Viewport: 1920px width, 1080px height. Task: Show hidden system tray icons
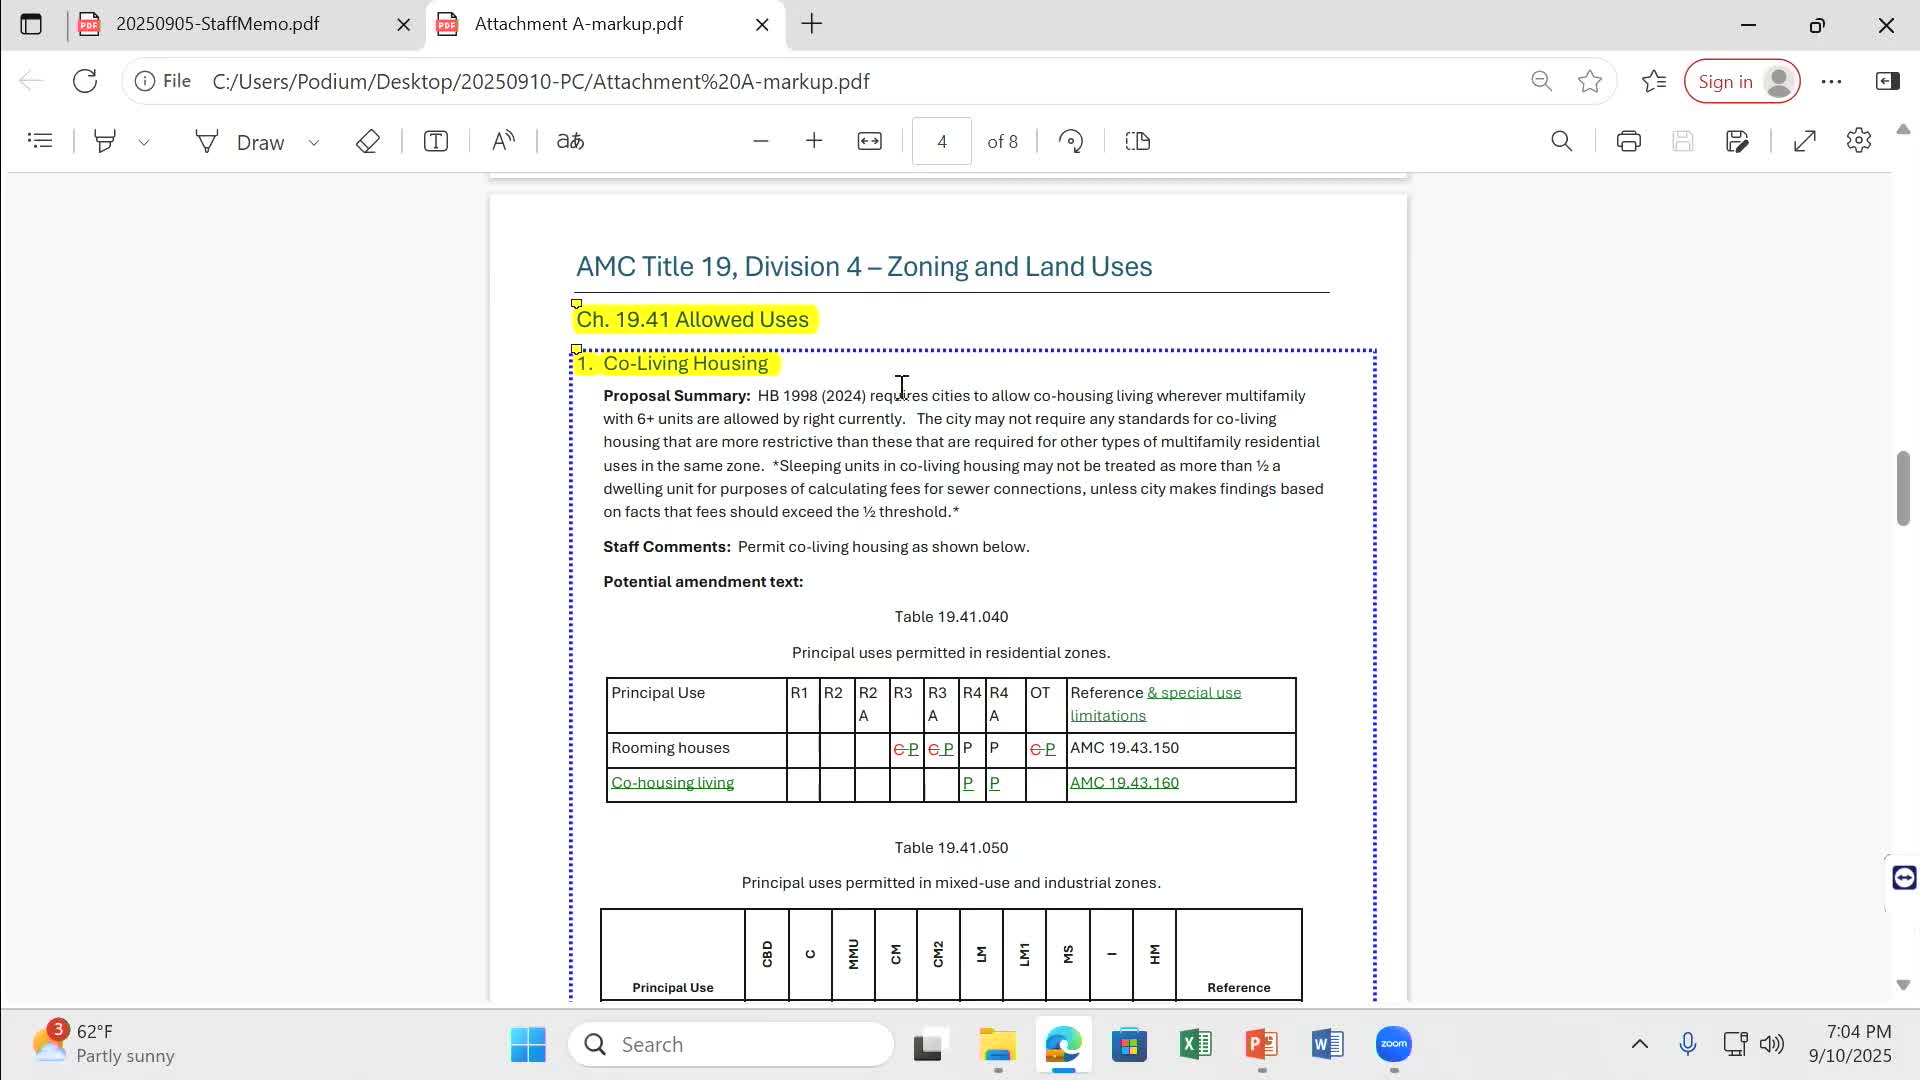click(1639, 1044)
